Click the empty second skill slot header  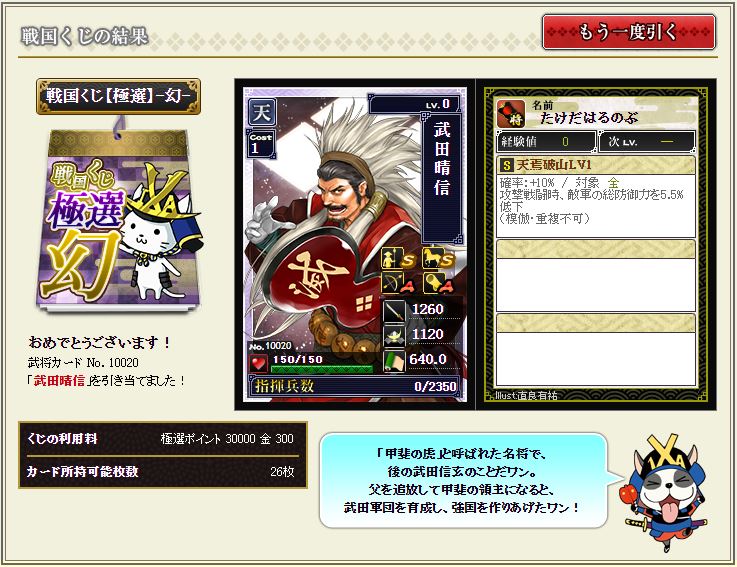click(596, 249)
